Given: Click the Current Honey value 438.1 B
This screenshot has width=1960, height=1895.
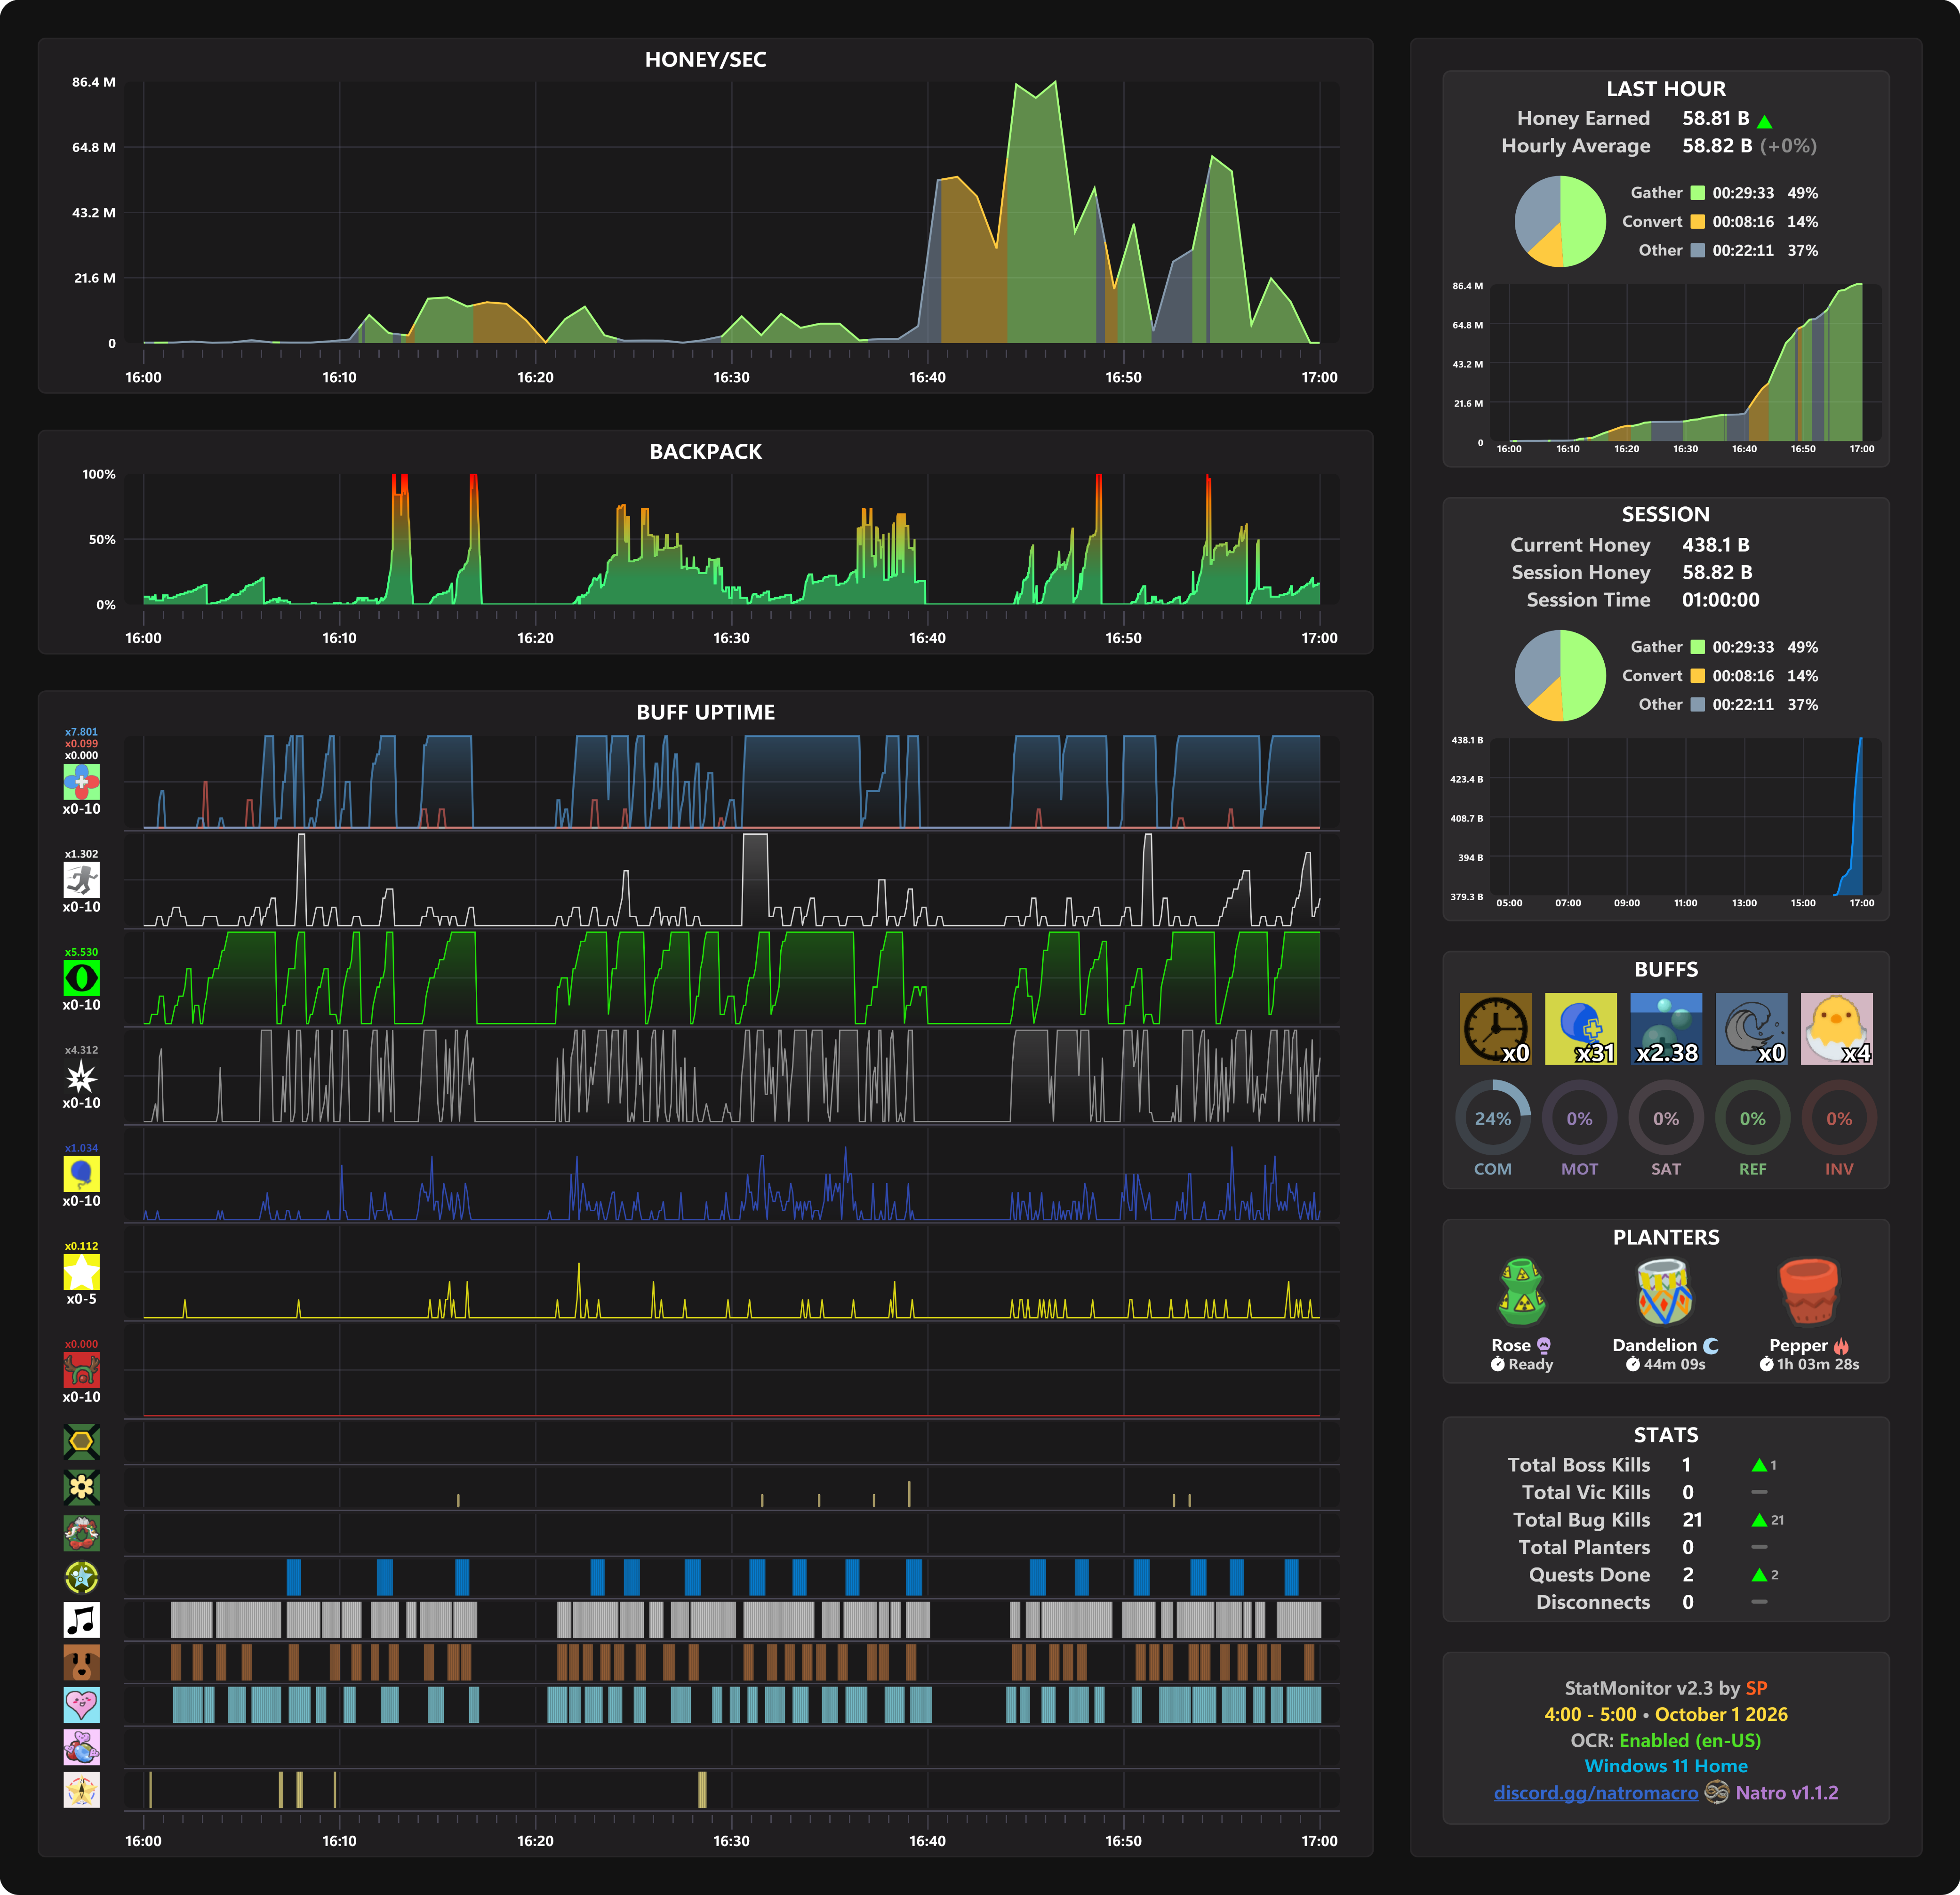Looking at the screenshot, I should pyautogui.click(x=1716, y=545).
